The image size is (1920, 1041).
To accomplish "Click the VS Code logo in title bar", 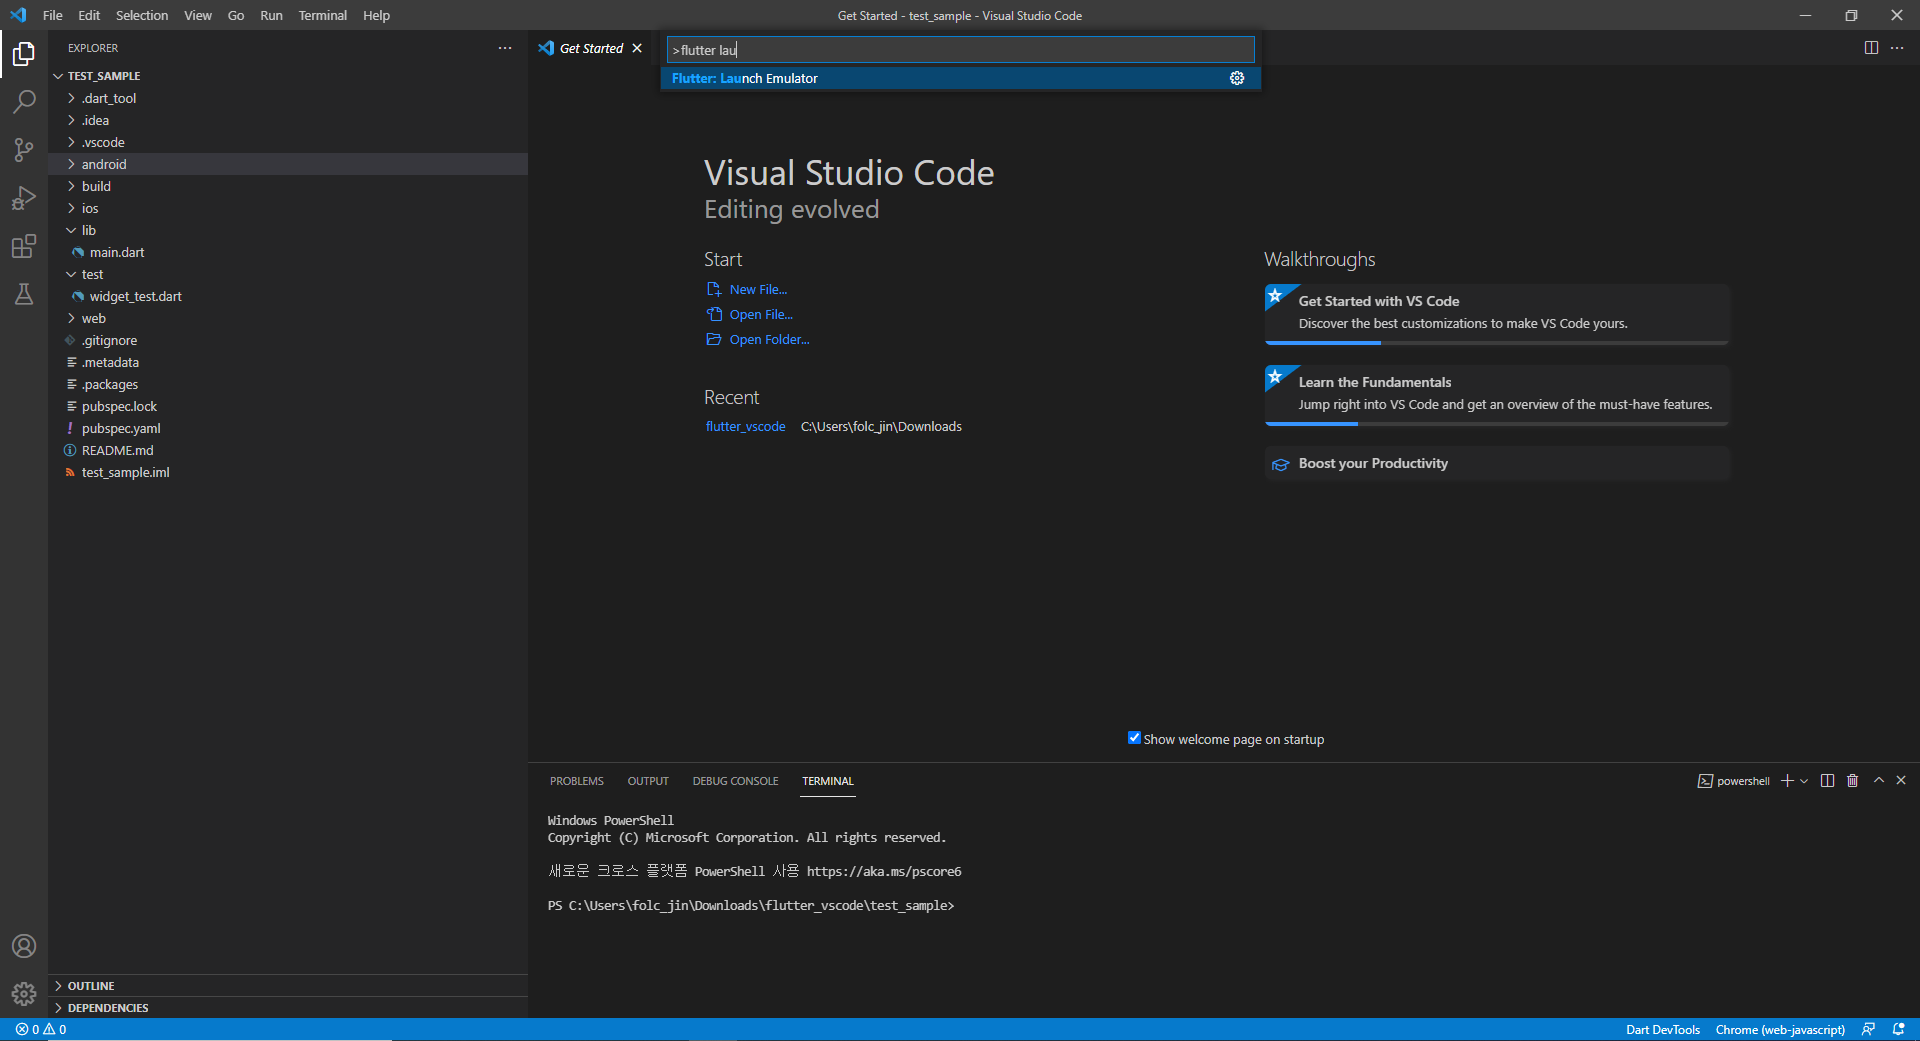I will coord(18,15).
